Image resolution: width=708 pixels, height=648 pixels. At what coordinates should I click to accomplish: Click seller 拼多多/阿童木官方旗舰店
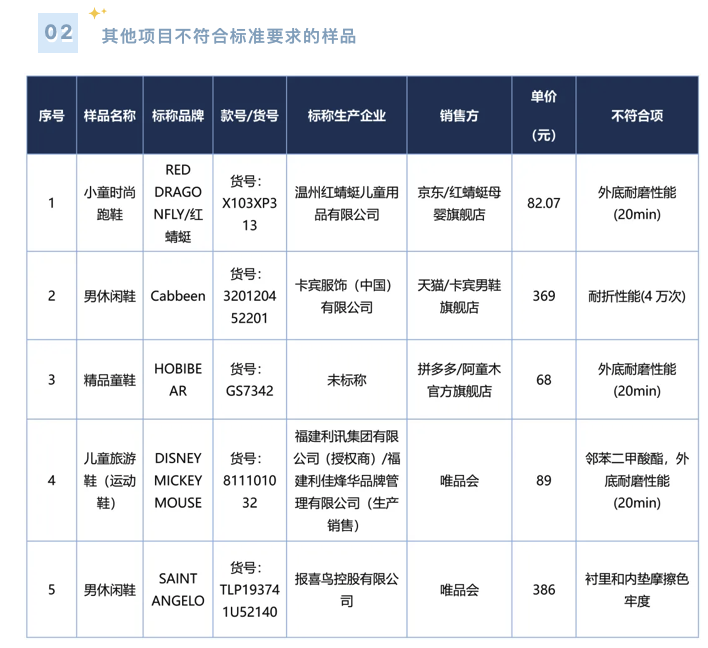click(459, 380)
